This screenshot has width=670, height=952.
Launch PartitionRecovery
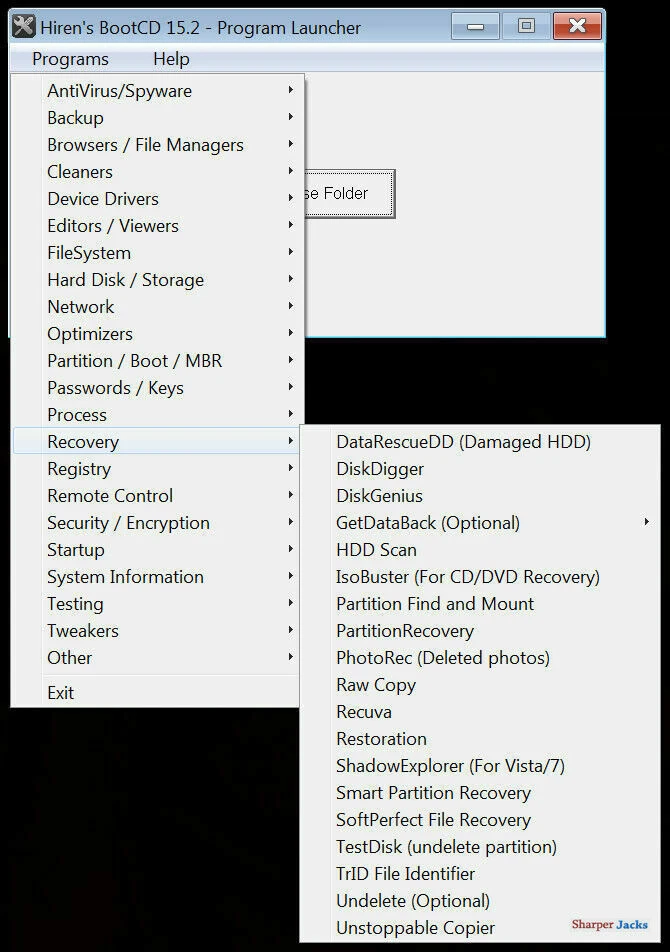[x=479, y=631]
